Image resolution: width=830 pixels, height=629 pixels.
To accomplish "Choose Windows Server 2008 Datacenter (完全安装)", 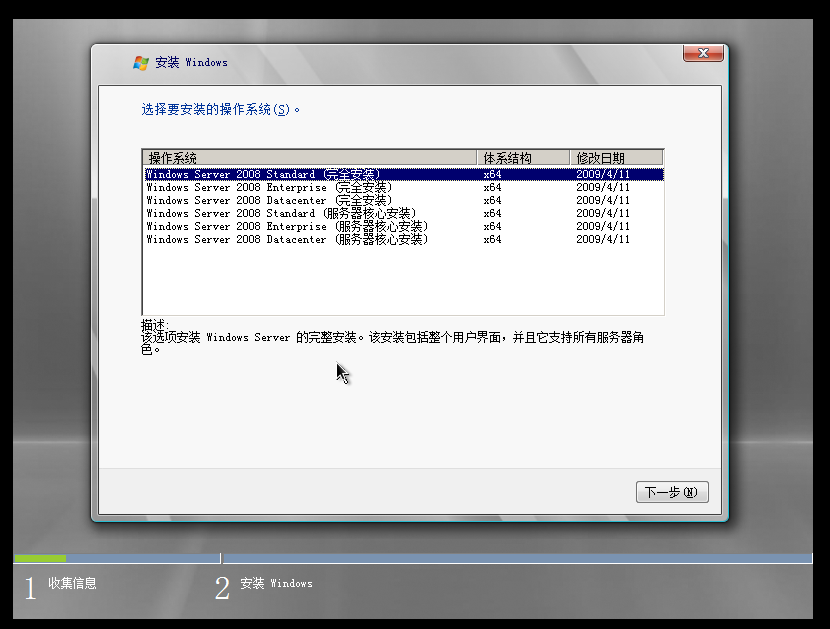I will point(404,200).
